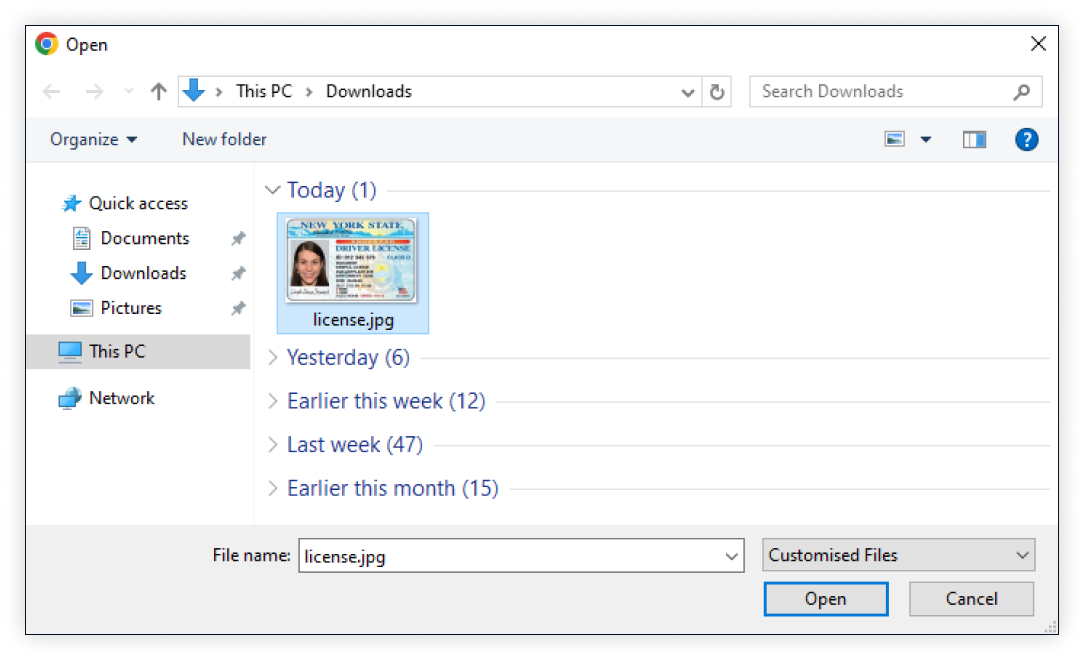Click the search magnifier icon
The height and width of the screenshot is (660, 1084).
(1021, 92)
